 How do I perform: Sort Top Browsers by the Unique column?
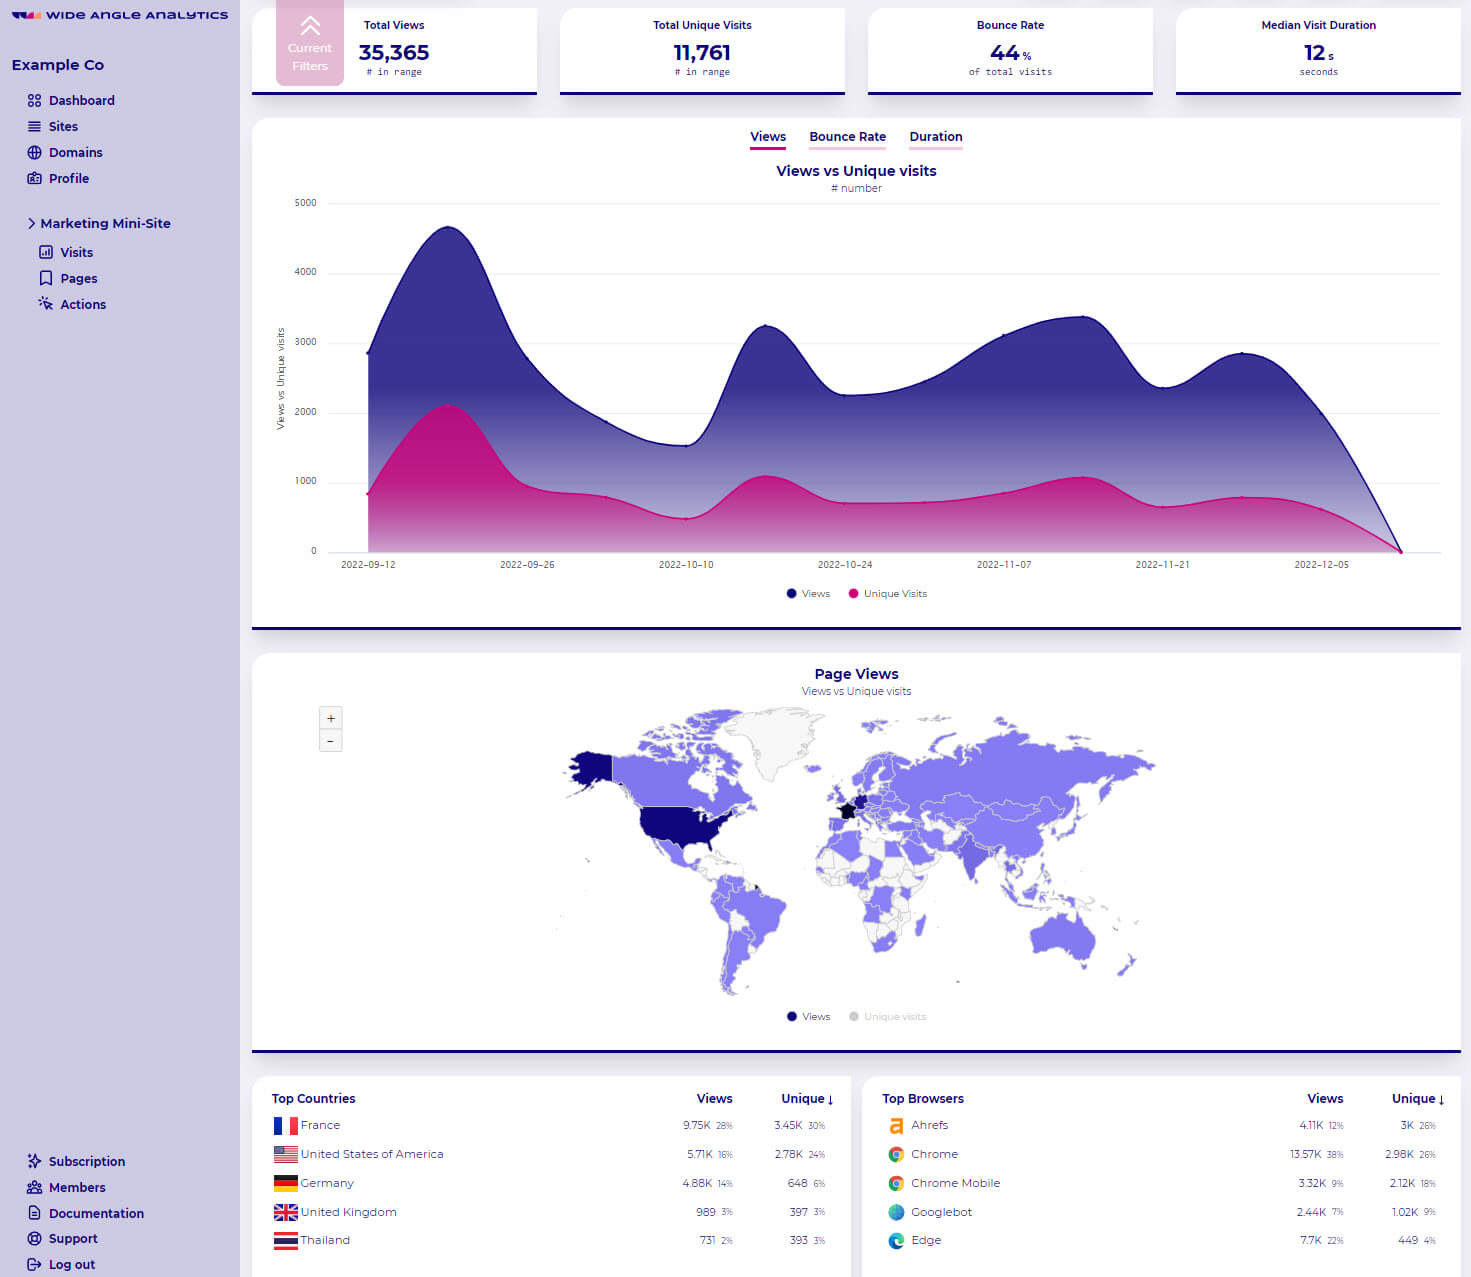click(1418, 1098)
